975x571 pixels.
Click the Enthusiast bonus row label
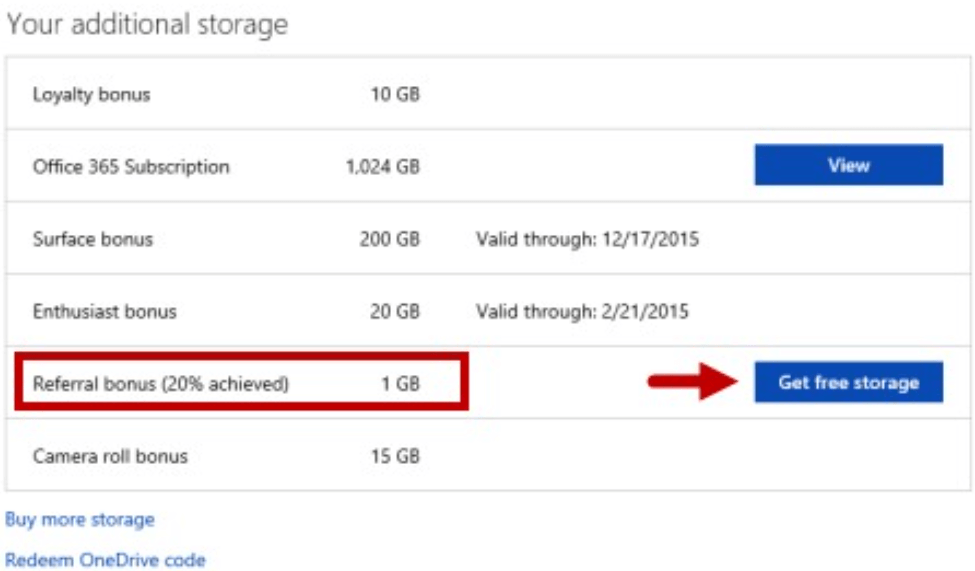[104, 311]
